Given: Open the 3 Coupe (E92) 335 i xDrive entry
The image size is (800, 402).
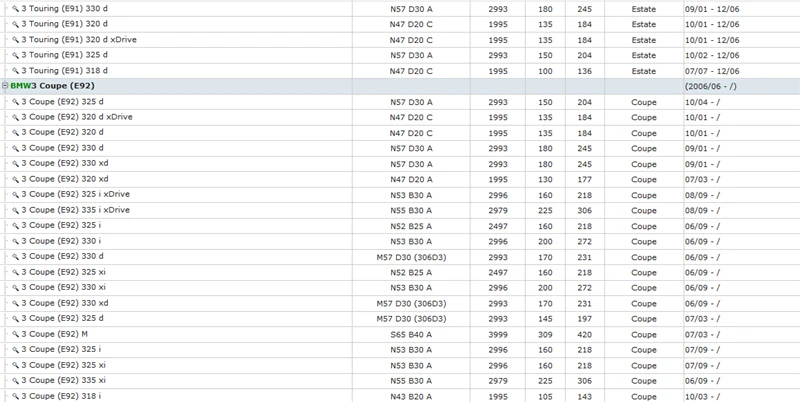Looking at the screenshot, I should point(76,210).
